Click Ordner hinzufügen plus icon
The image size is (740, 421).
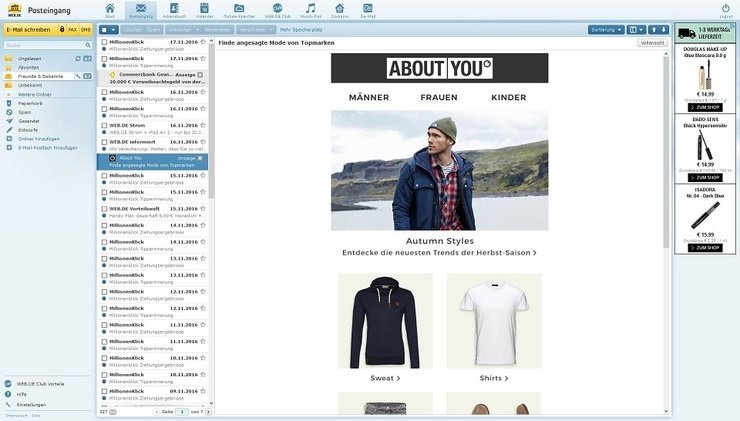9,139
